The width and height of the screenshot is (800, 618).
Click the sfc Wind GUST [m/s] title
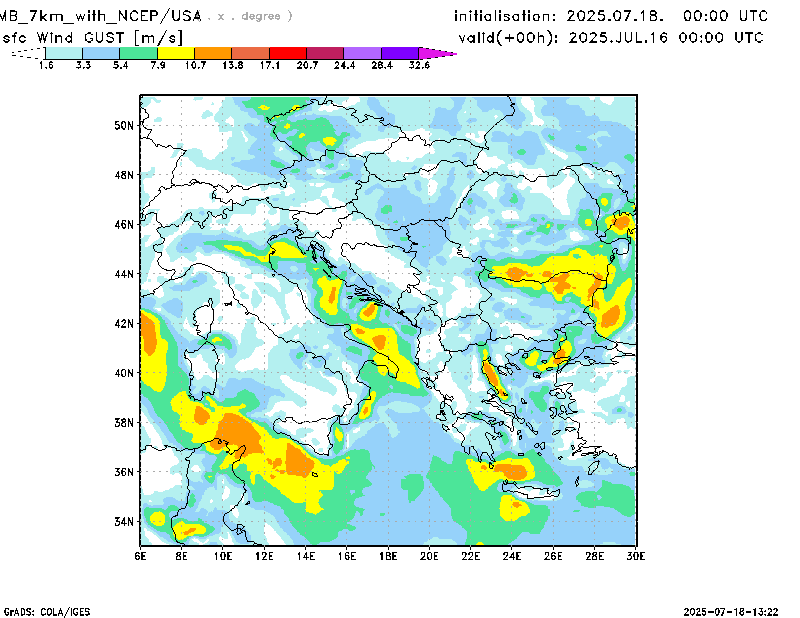pyautogui.click(x=92, y=38)
